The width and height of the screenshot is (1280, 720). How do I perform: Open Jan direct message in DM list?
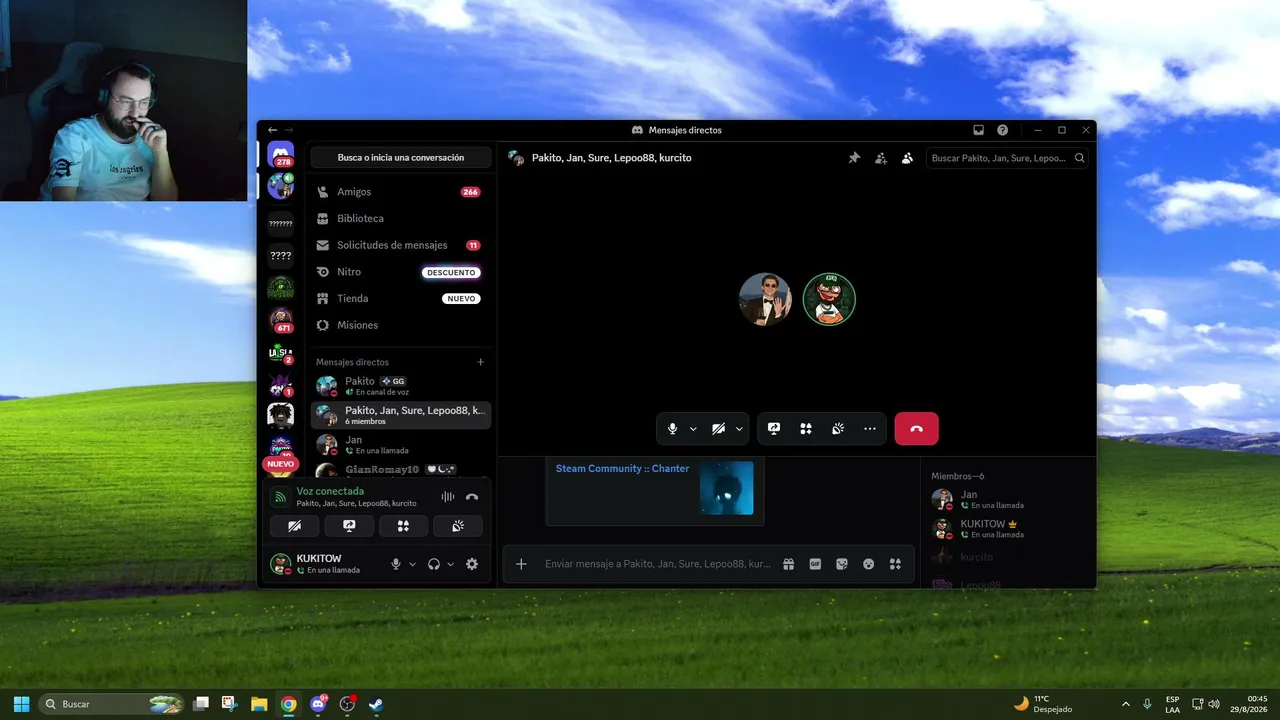(400, 444)
